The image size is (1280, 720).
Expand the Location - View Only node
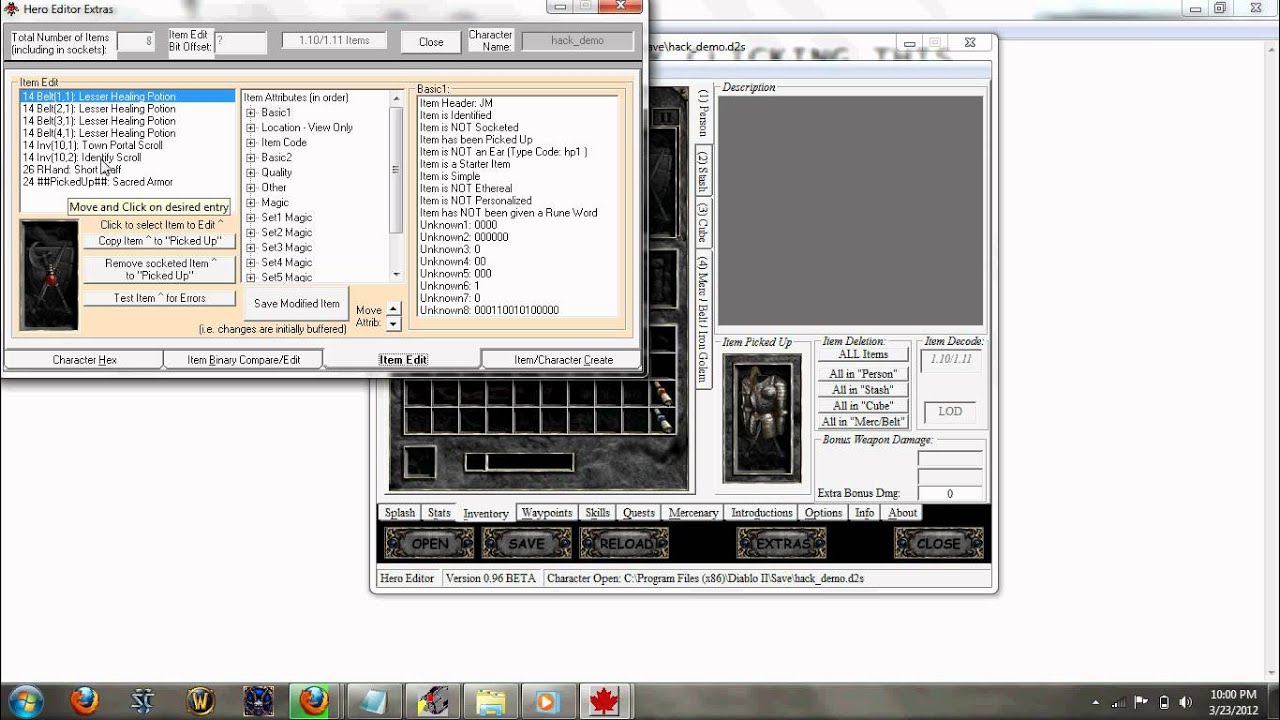251,128
